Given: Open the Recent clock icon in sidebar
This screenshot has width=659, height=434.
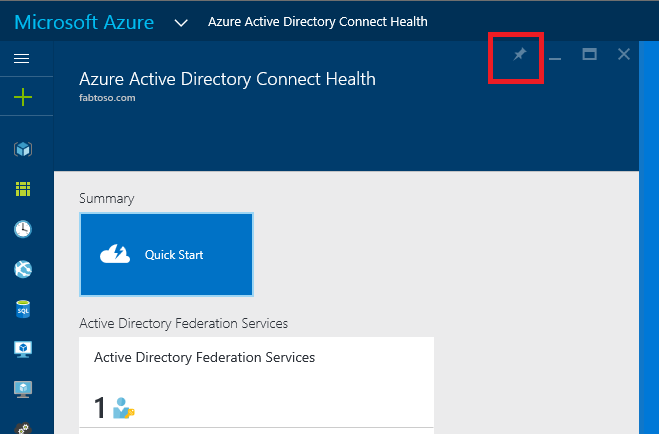Looking at the screenshot, I should 22,229.
